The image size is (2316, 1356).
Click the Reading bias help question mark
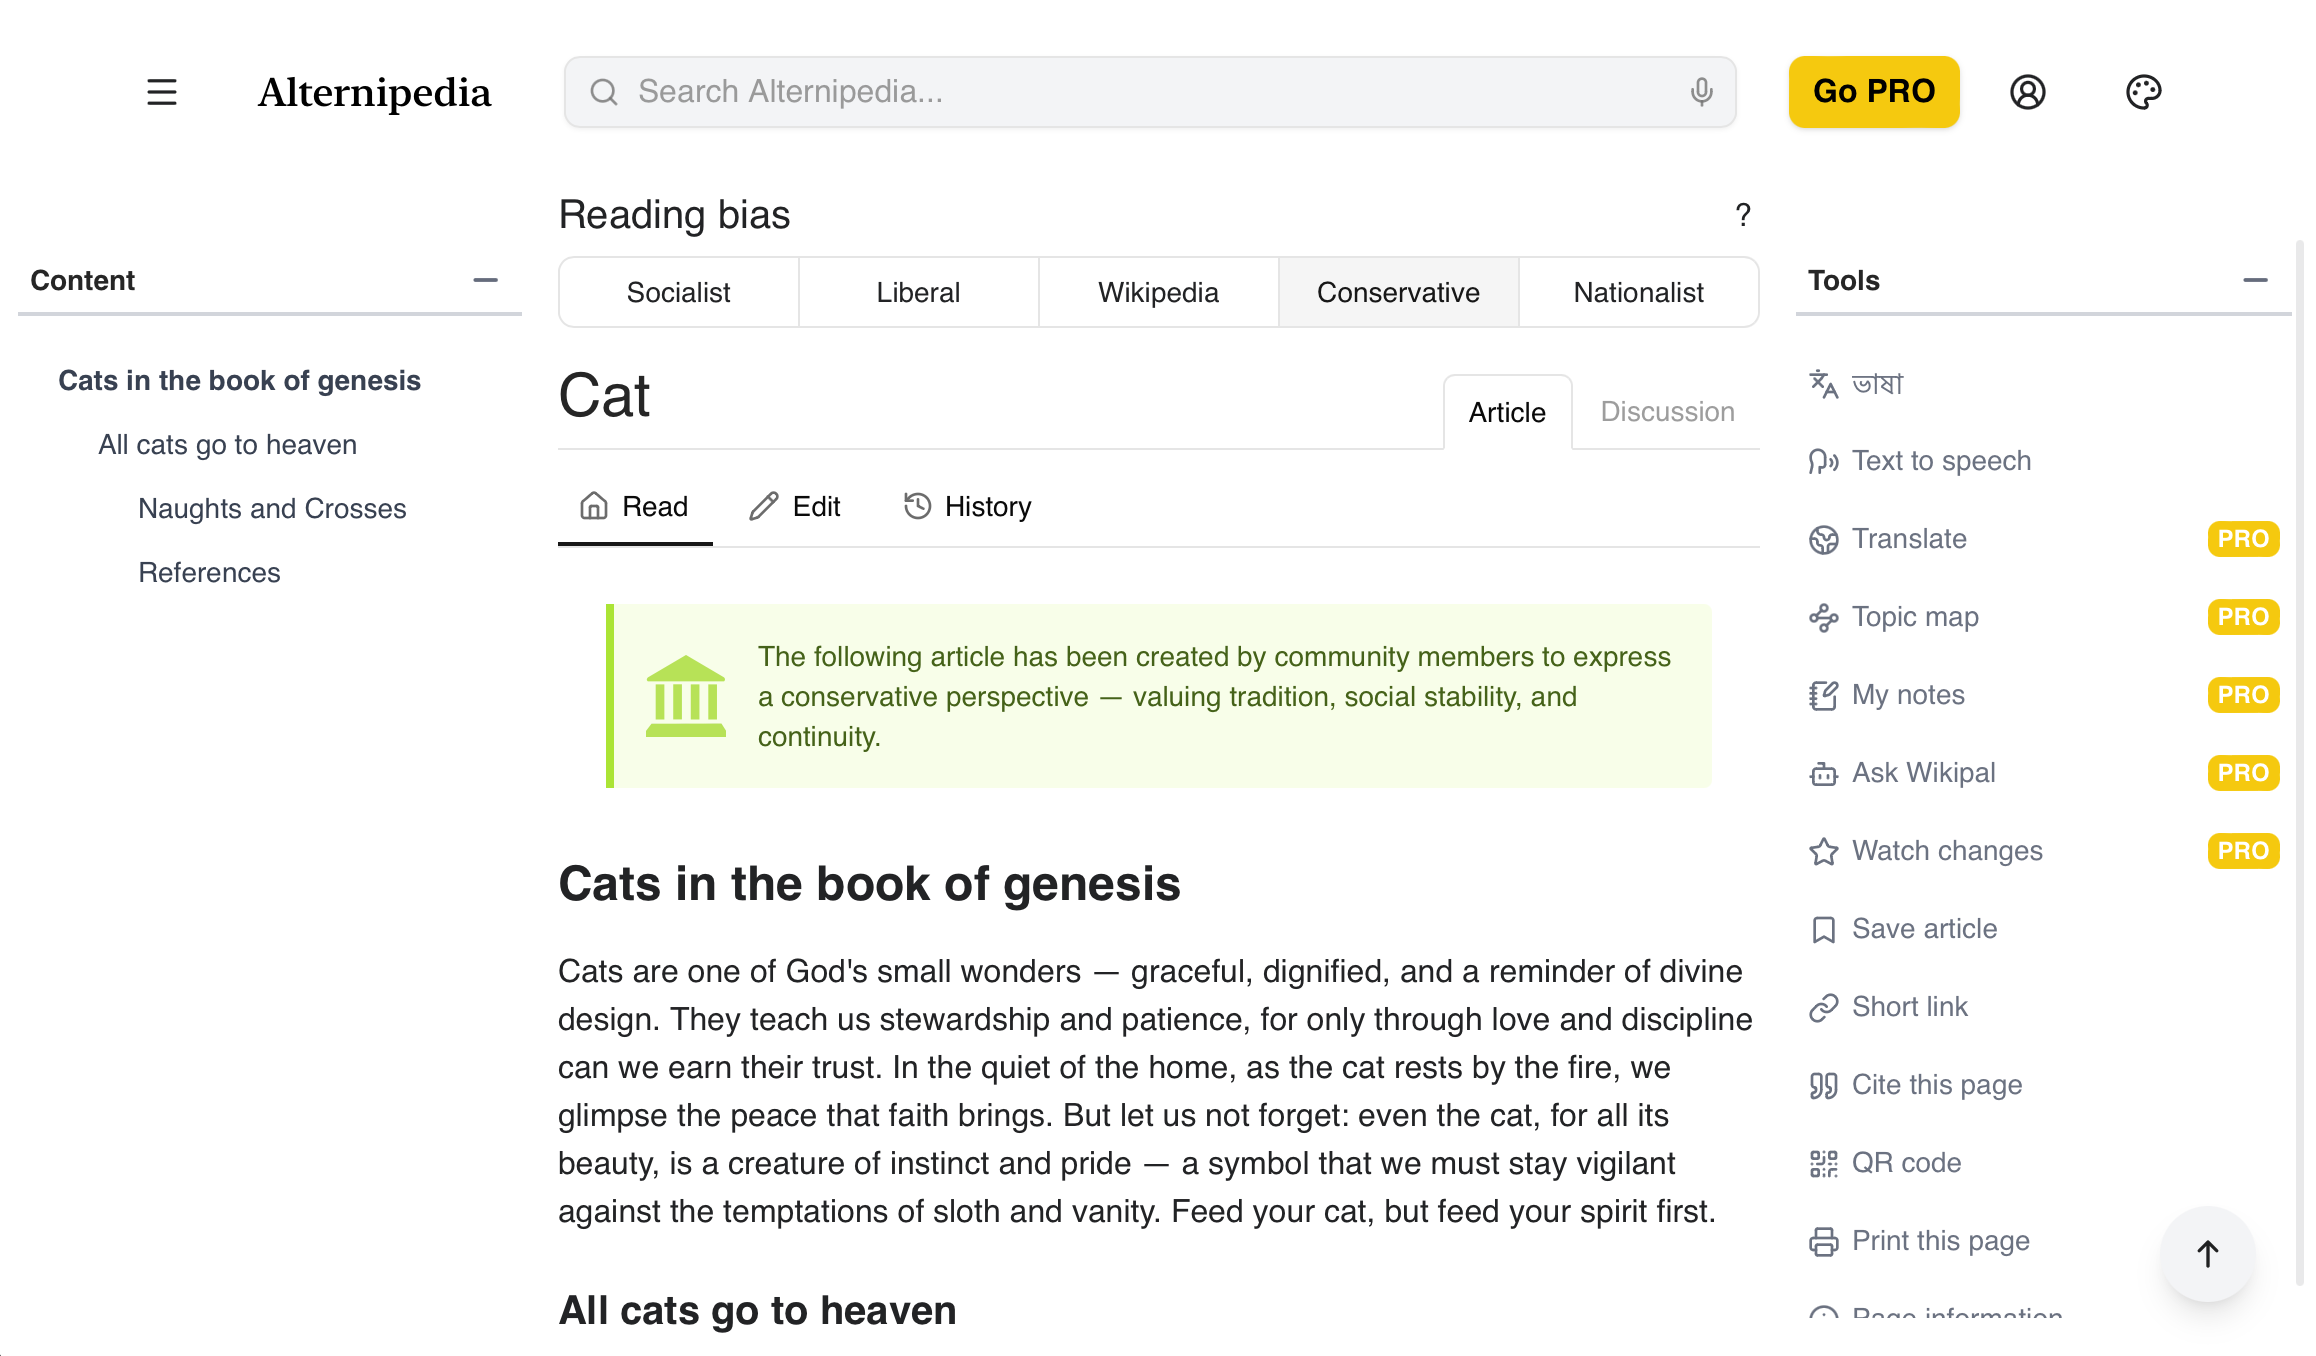tap(1743, 215)
